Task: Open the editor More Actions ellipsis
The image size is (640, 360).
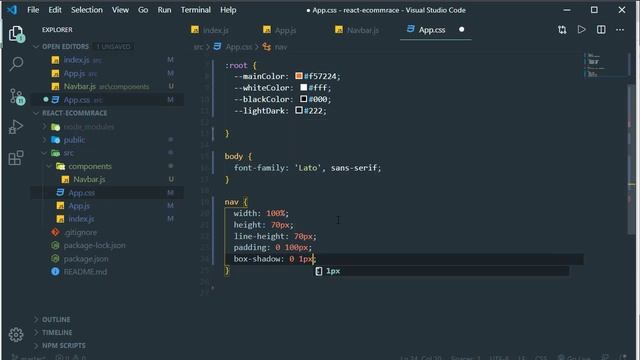Action: pos(620,30)
